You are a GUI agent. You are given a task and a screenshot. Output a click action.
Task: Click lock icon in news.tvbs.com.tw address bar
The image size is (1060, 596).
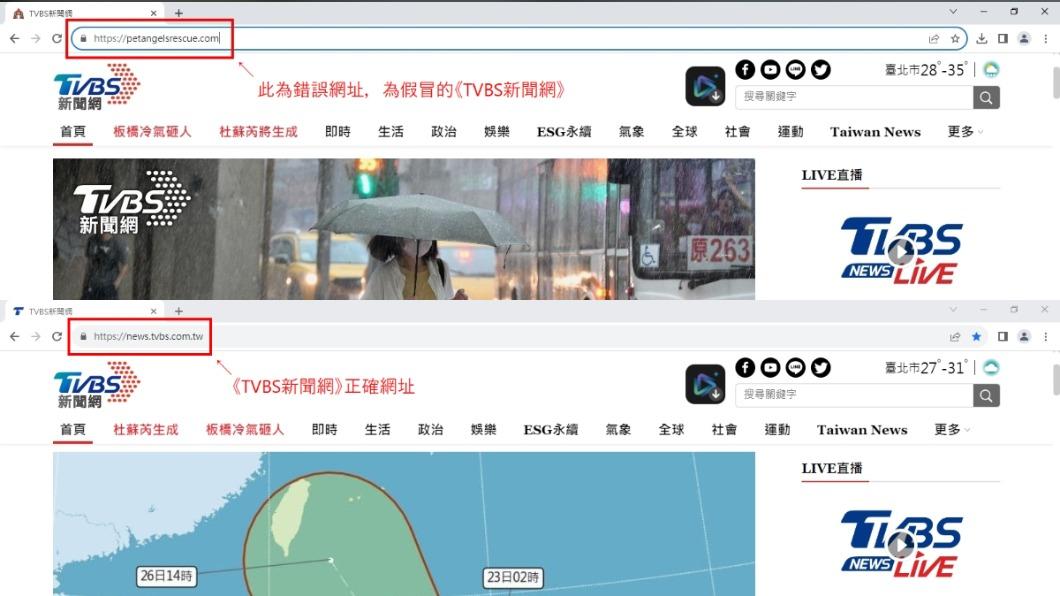coord(83,337)
